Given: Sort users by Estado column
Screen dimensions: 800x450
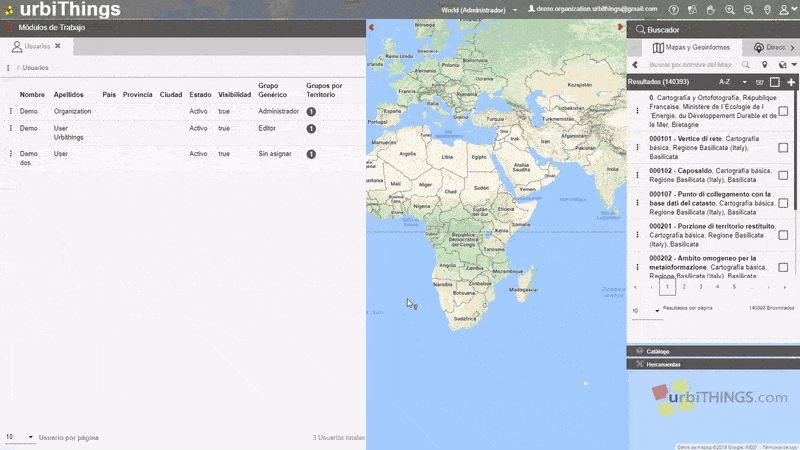Looking at the screenshot, I should pyautogui.click(x=200, y=94).
